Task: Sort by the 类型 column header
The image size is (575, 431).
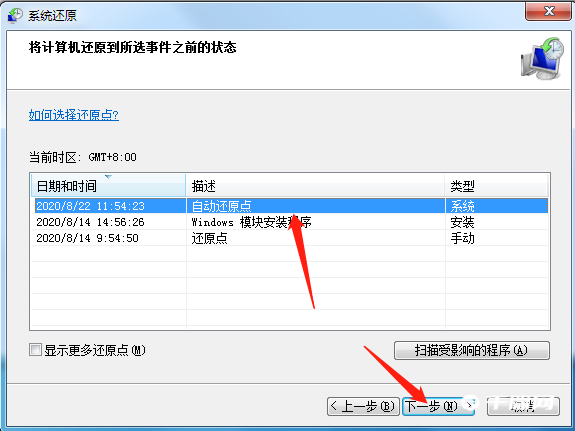Action: (497, 186)
